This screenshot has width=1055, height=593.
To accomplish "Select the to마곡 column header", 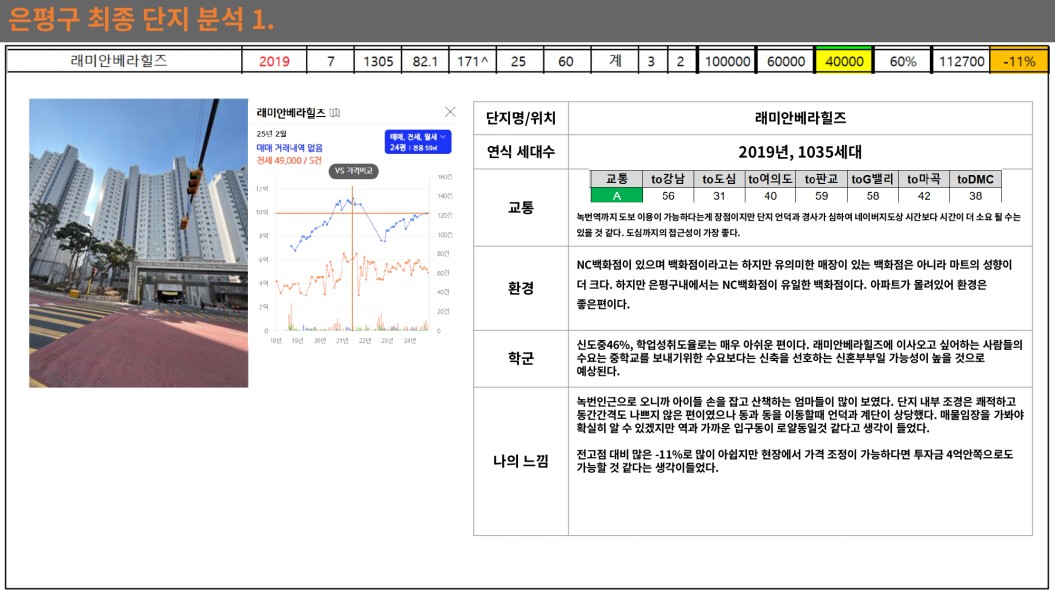I will click(x=924, y=179).
